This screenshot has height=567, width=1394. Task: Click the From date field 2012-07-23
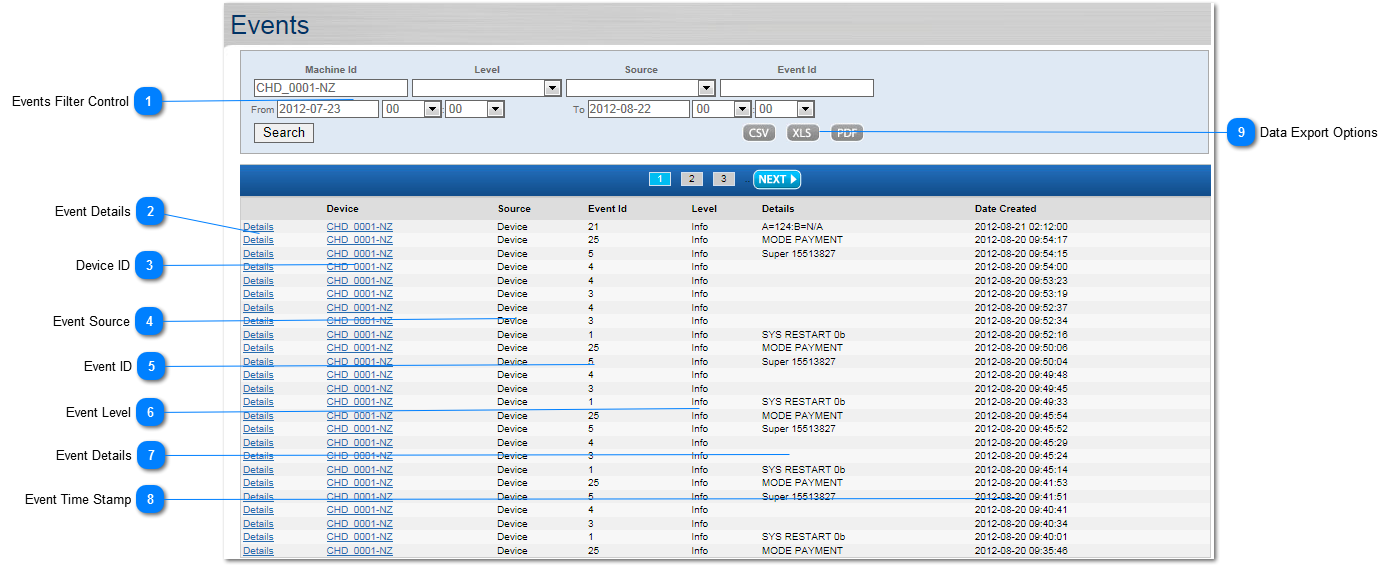click(328, 109)
